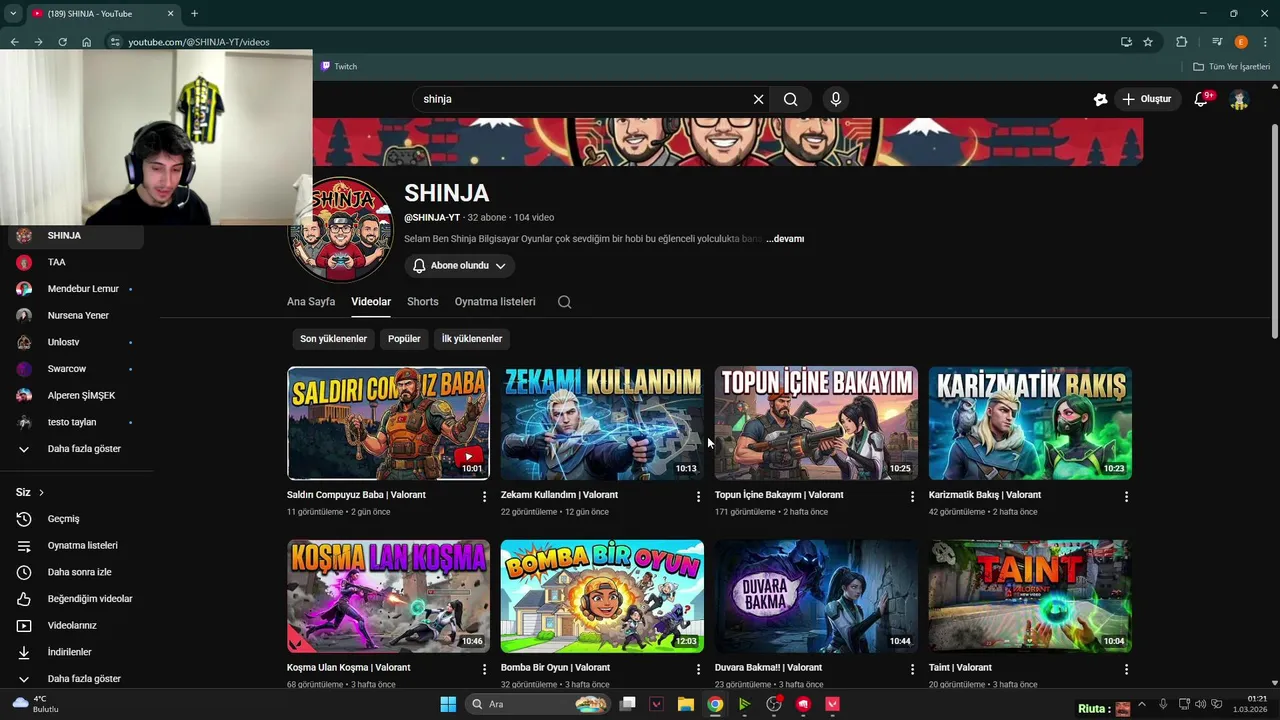Bookmark this page with the star icon

1148,42
